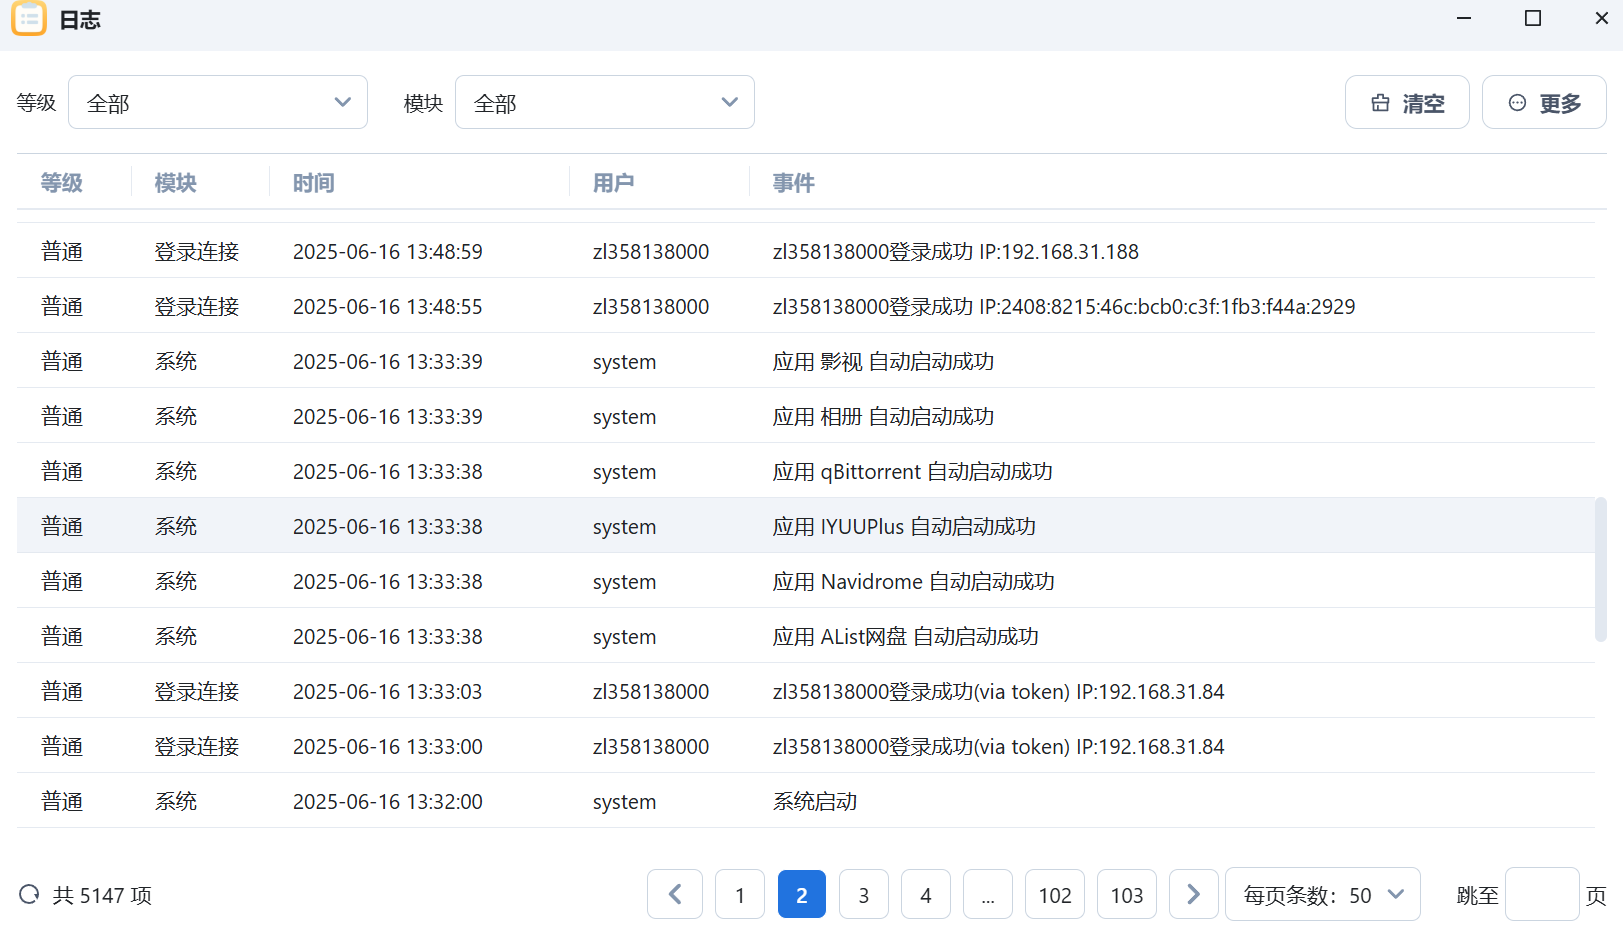Click timestamp 2025-06-16 13:32:00
Screen dimensions: 1623x942
coord(388,801)
